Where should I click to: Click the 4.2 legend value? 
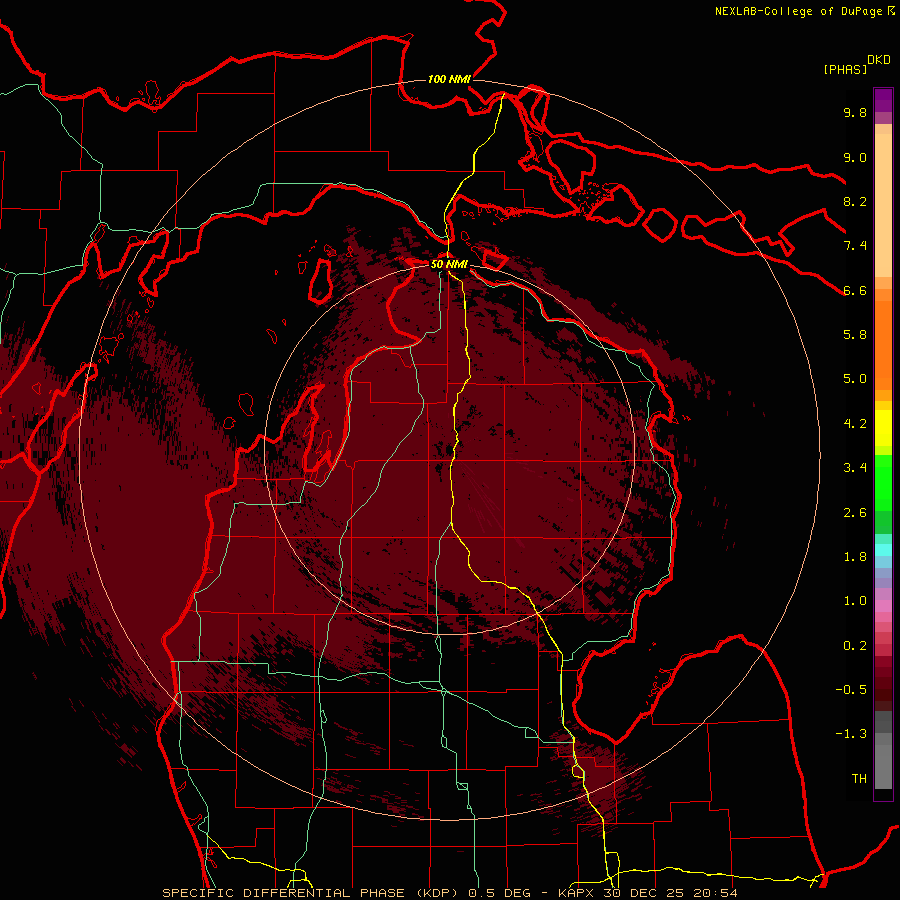(x=855, y=424)
